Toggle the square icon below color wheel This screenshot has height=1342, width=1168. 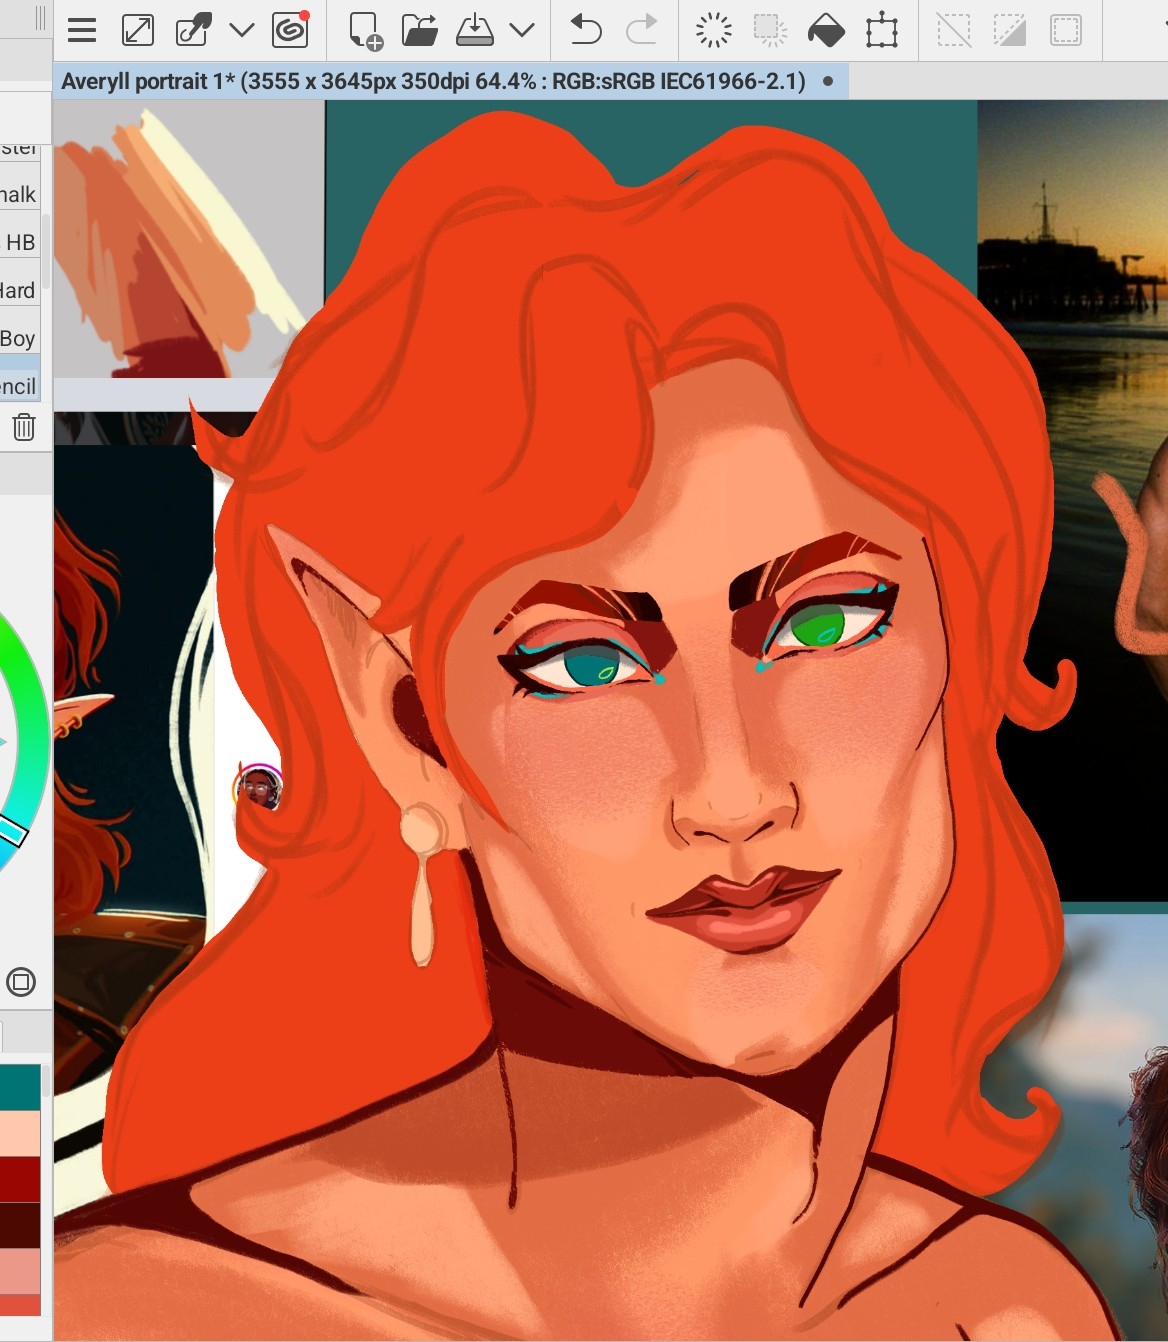point(21,982)
